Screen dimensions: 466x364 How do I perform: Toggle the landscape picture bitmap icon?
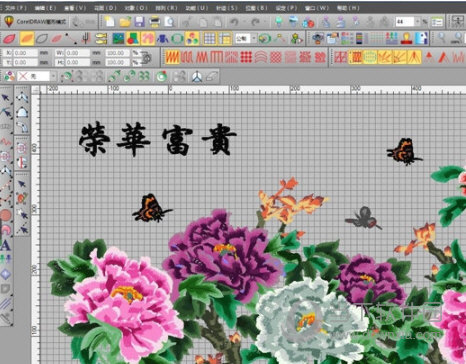pyautogui.click(x=118, y=38)
